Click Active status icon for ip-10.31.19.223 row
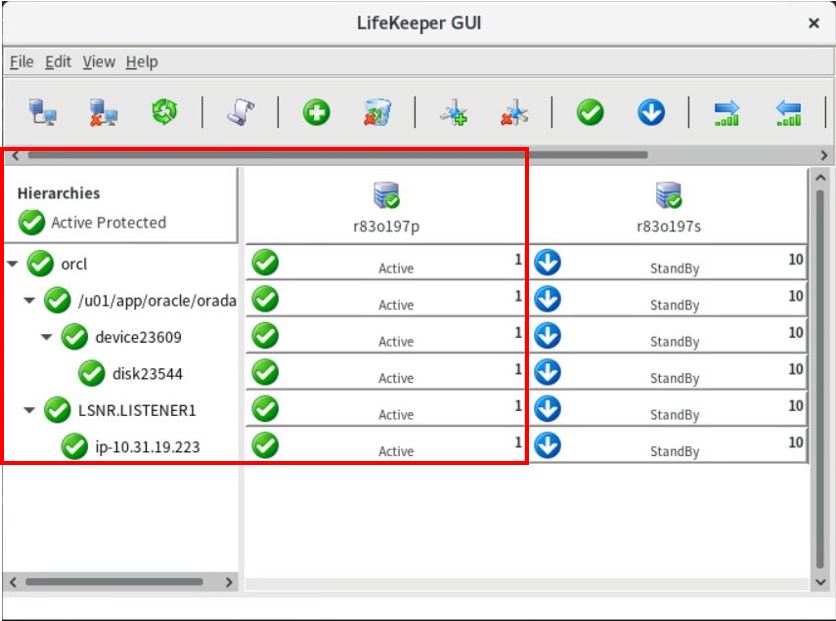Screen dimensions: 836x621 point(265,446)
